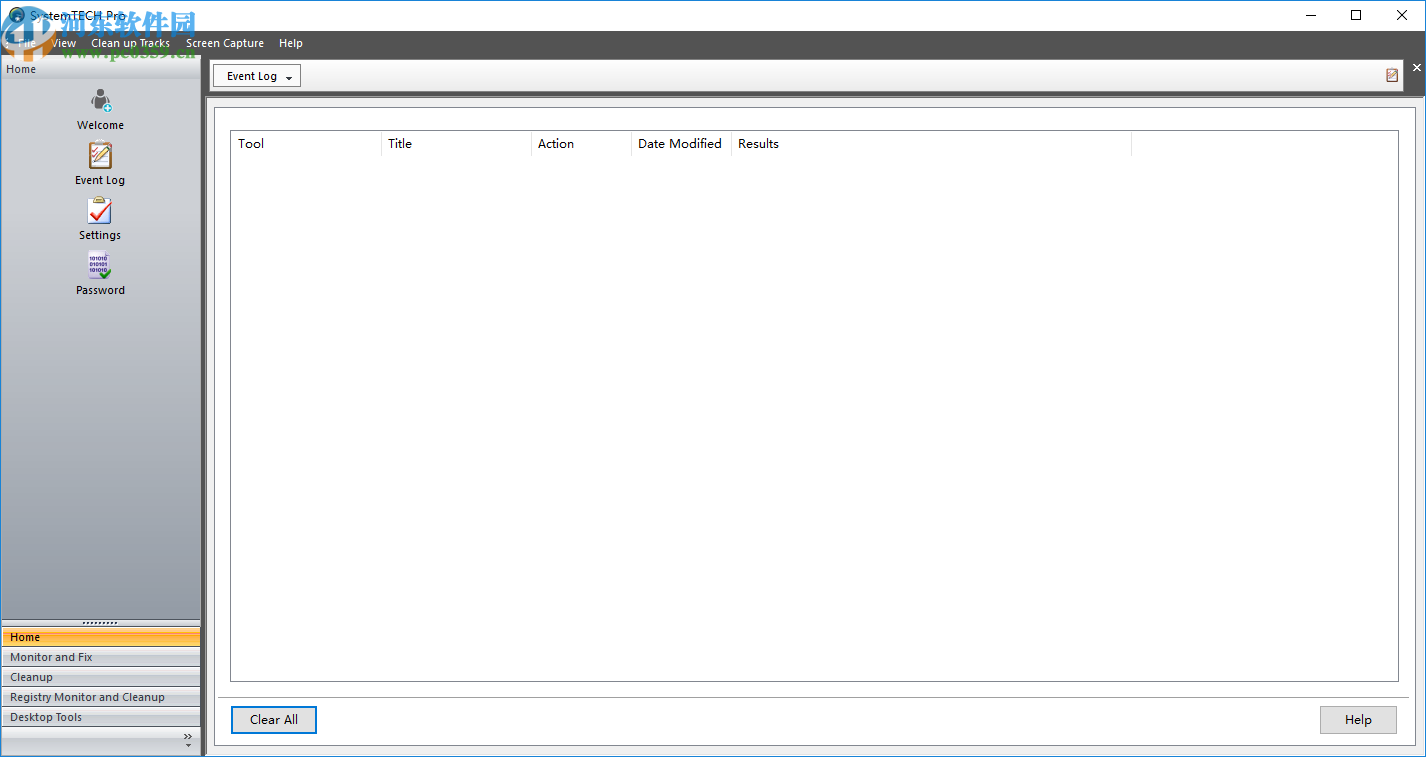Click the dotted splitter to resize panes

(x=100, y=621)
